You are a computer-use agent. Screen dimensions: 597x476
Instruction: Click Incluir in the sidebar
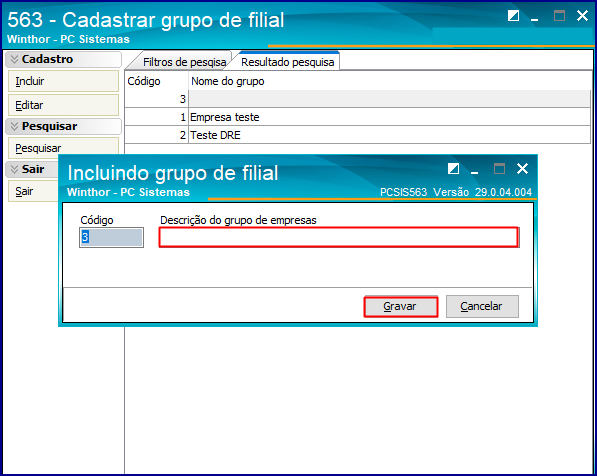pyautogui.click(x=63, y=81)
